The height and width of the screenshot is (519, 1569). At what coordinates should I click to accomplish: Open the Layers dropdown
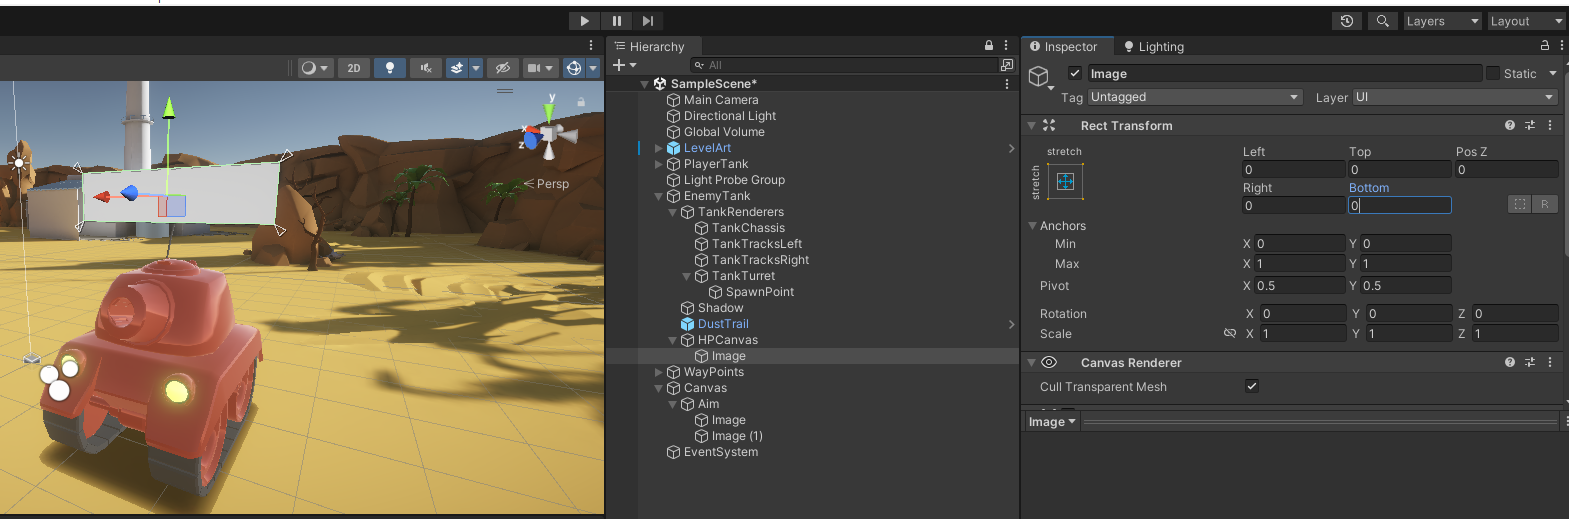click(x=1442, y=21)
